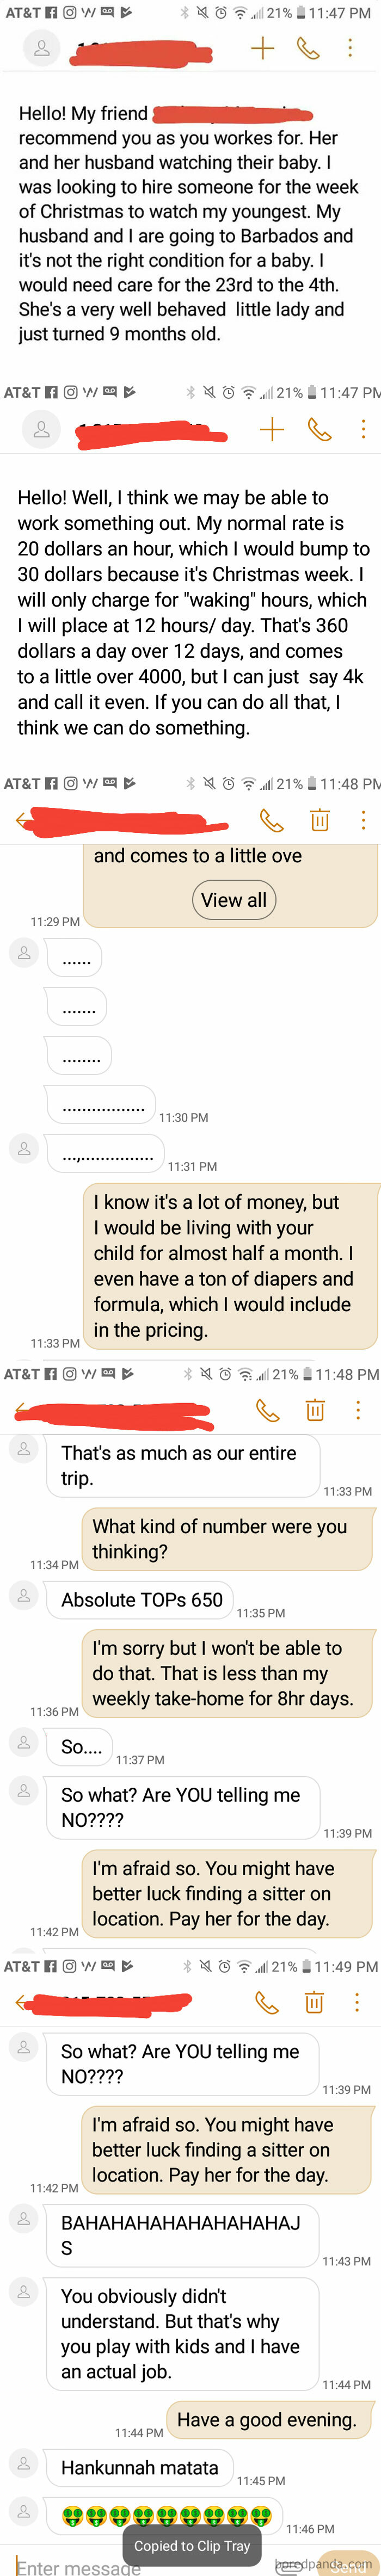
Task: Toggle the mute notification icon
Action: pos(203,12)
